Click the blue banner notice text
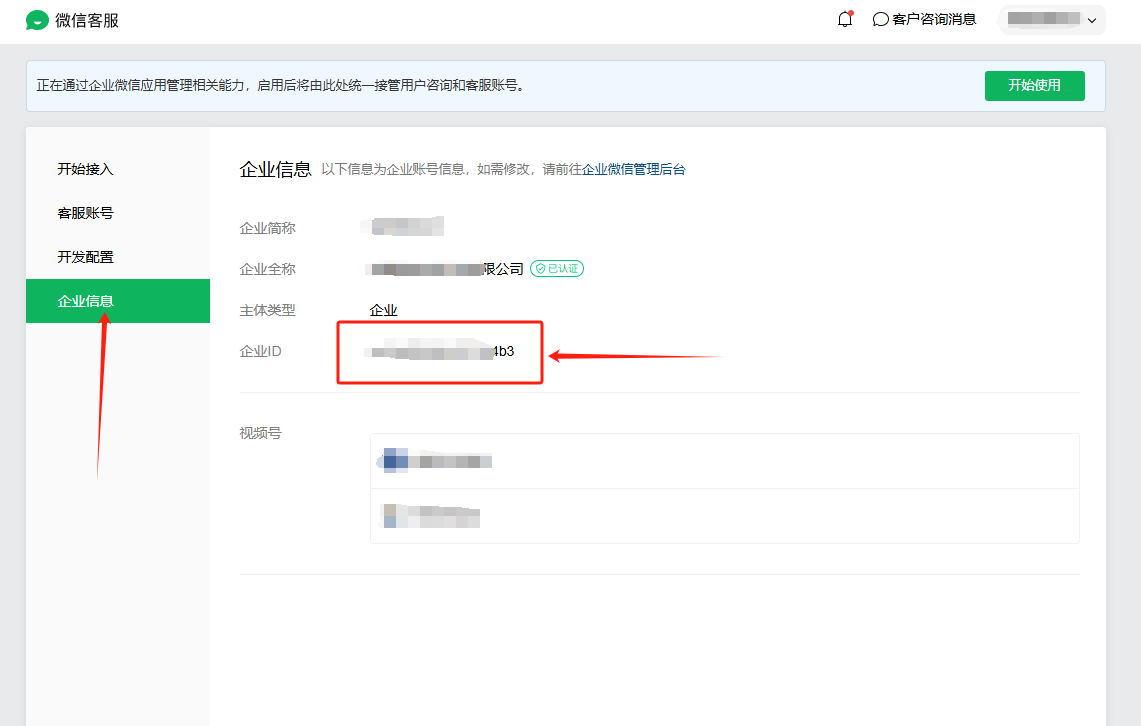The image size is (1141, 726). pos(280,86)
